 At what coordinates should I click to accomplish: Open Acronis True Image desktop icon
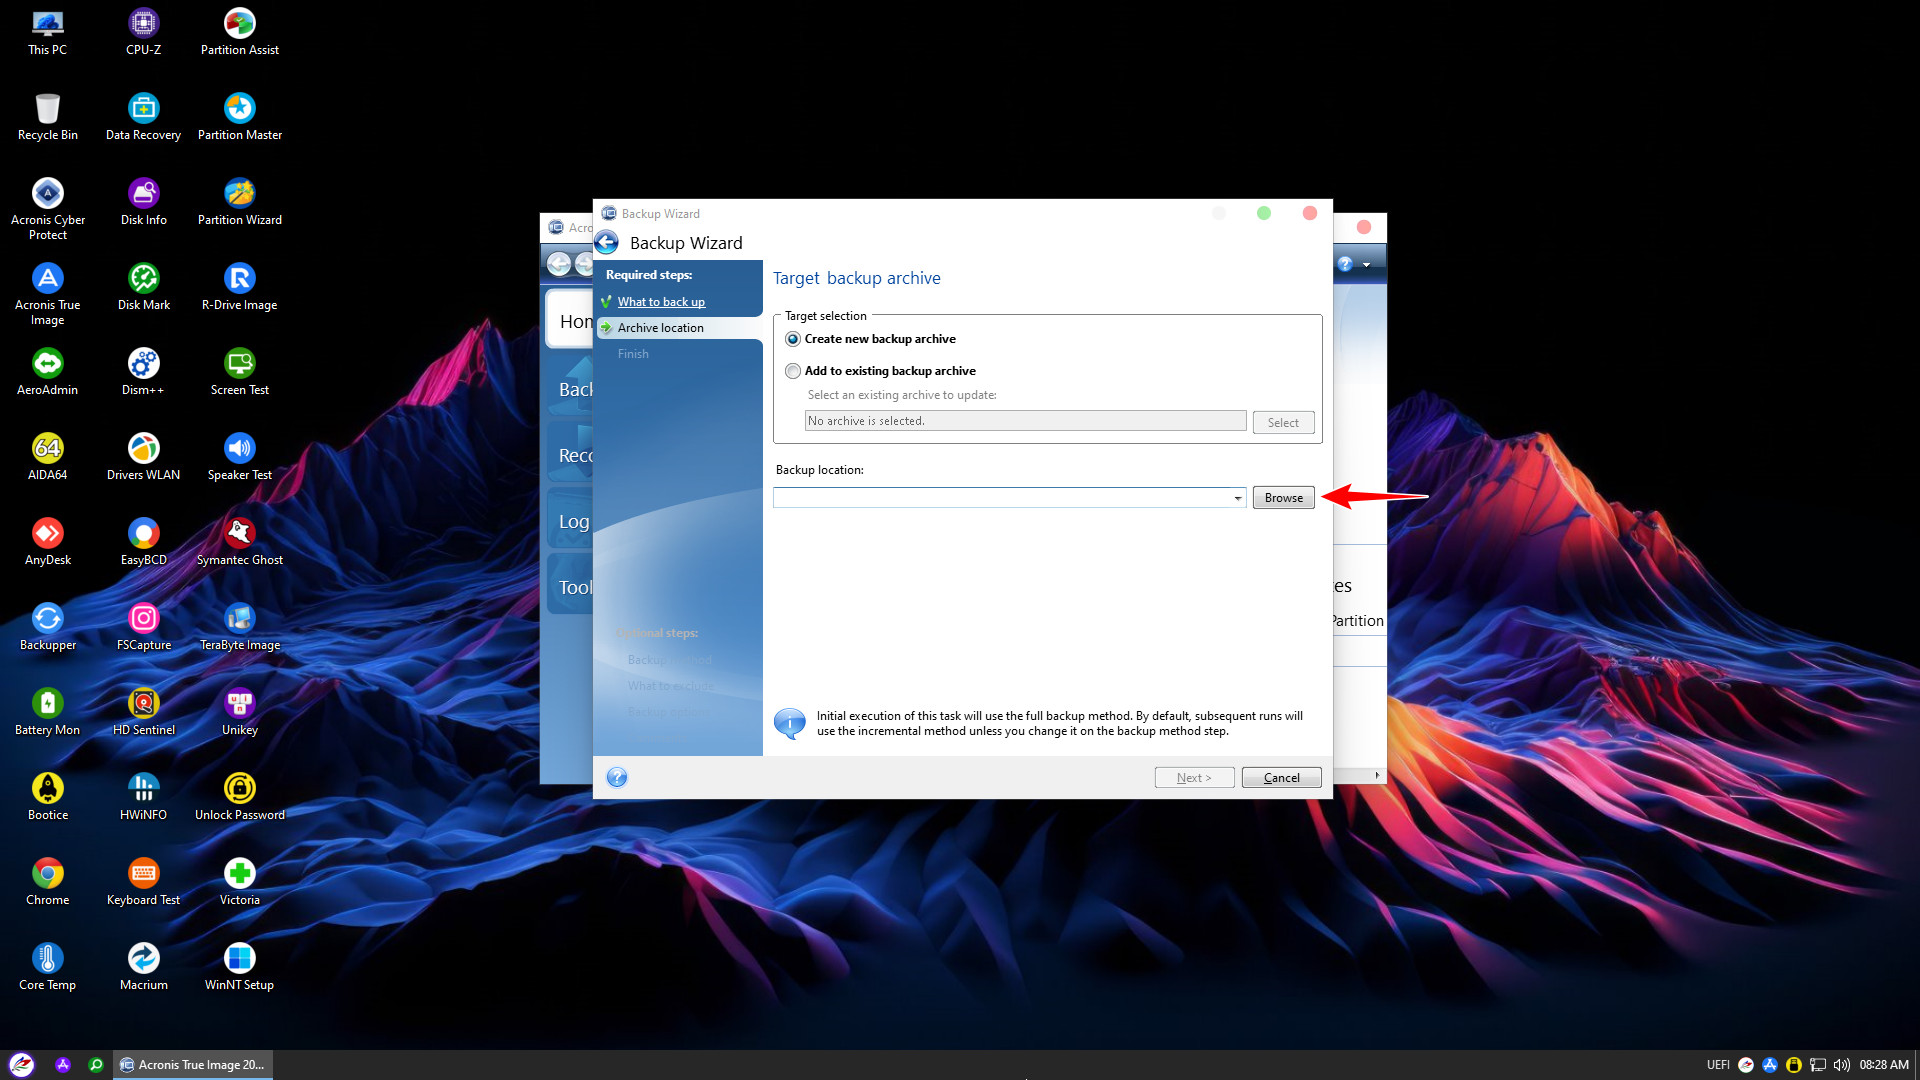point(47,280)
